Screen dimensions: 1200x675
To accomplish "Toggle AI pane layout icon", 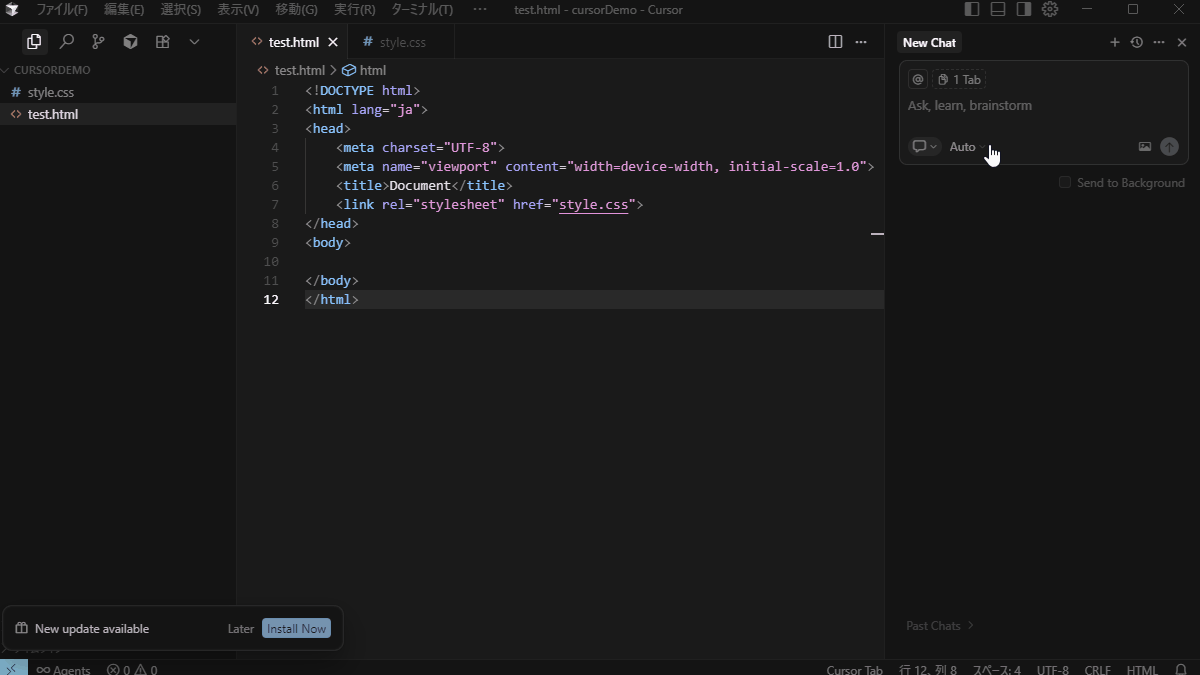I will (x=1024, y=9).
